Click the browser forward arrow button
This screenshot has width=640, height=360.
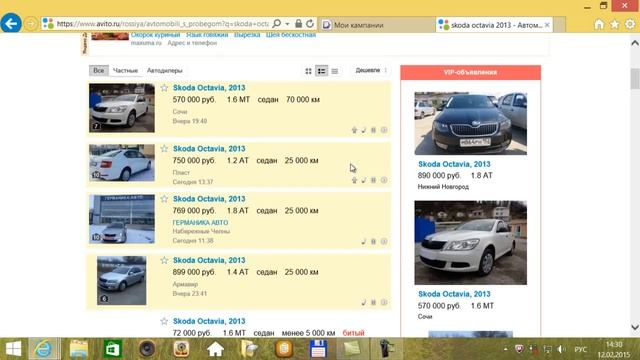[31, 24]
